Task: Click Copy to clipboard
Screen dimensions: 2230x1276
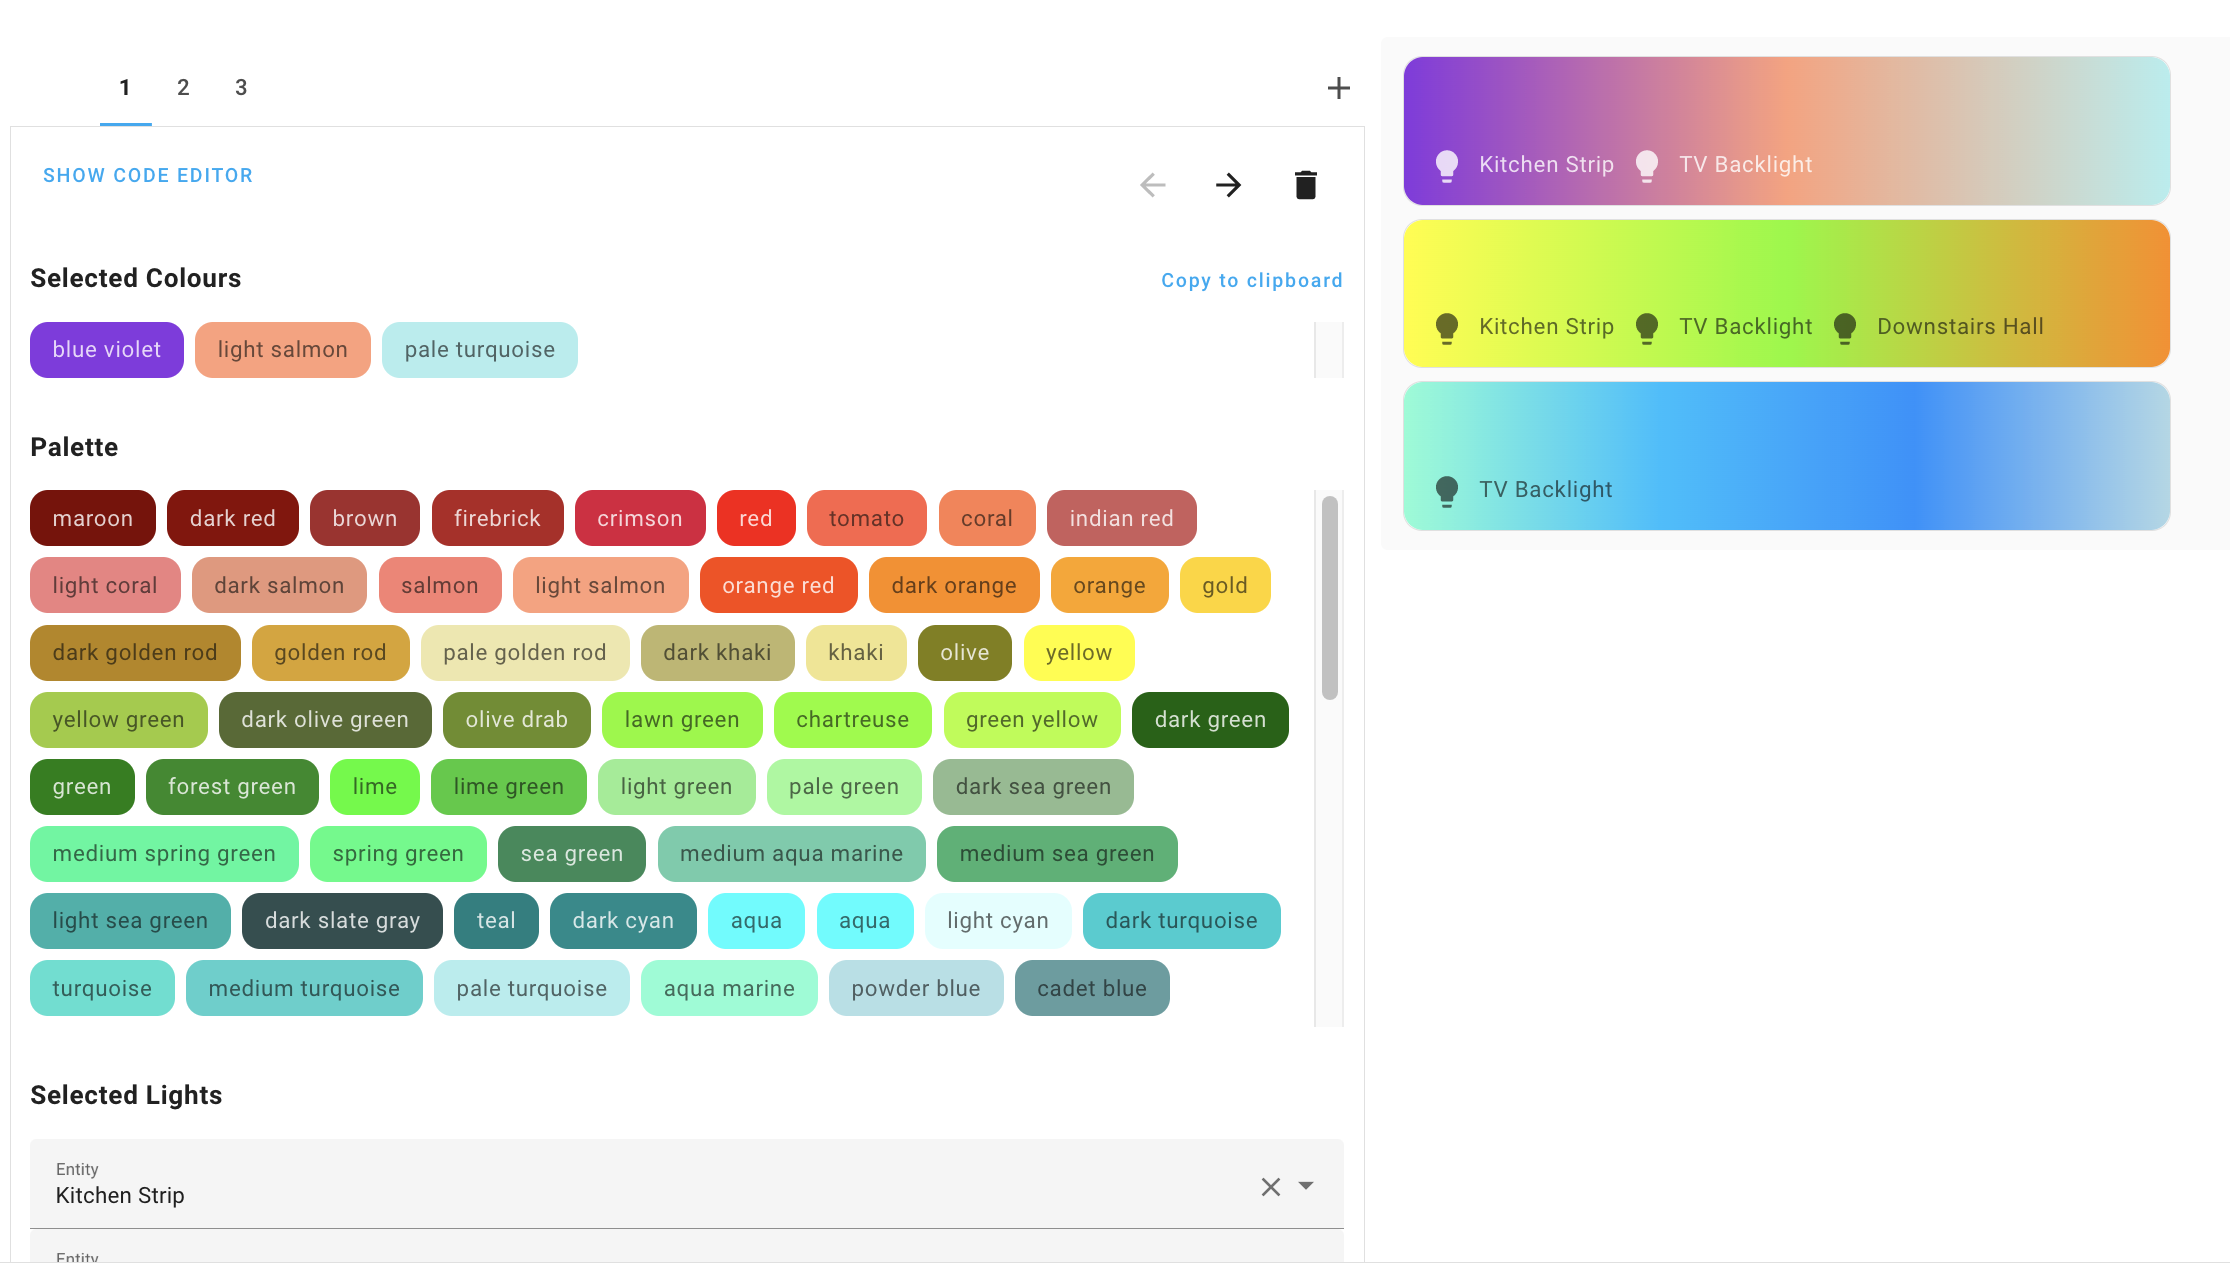Action: 1251,280
